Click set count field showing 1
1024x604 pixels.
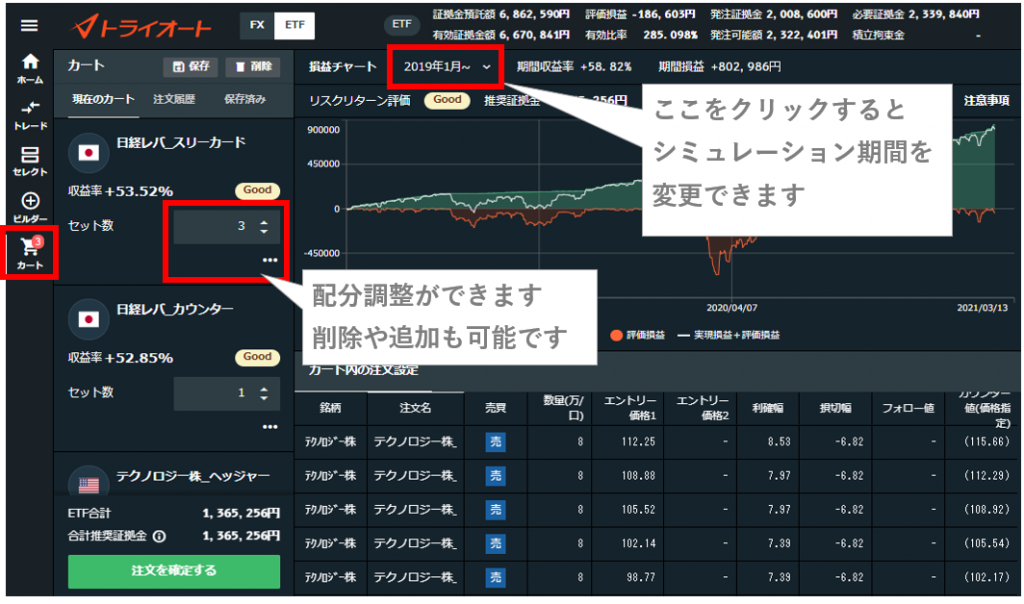click(227, 393)
